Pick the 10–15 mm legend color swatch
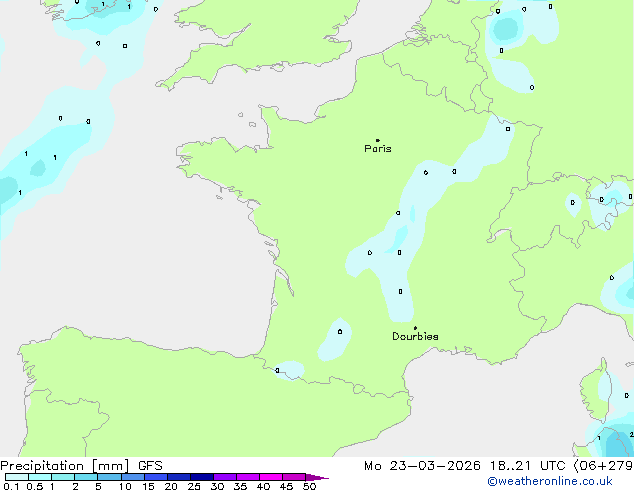634x490 pixels. (x=132, y=477)
